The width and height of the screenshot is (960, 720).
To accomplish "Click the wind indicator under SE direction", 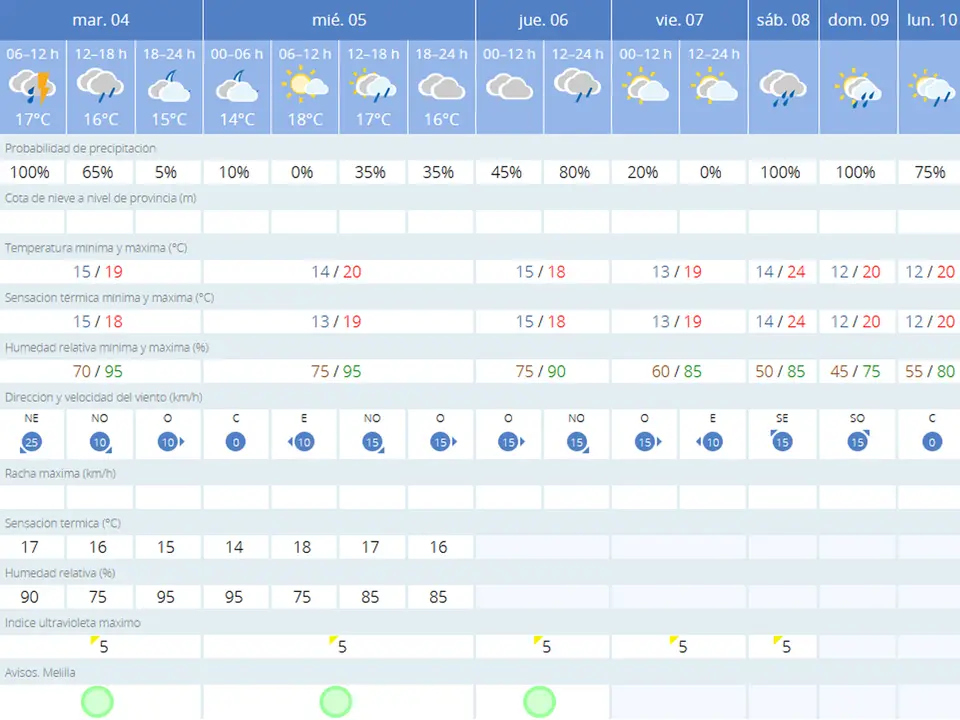I will point(781,441).
